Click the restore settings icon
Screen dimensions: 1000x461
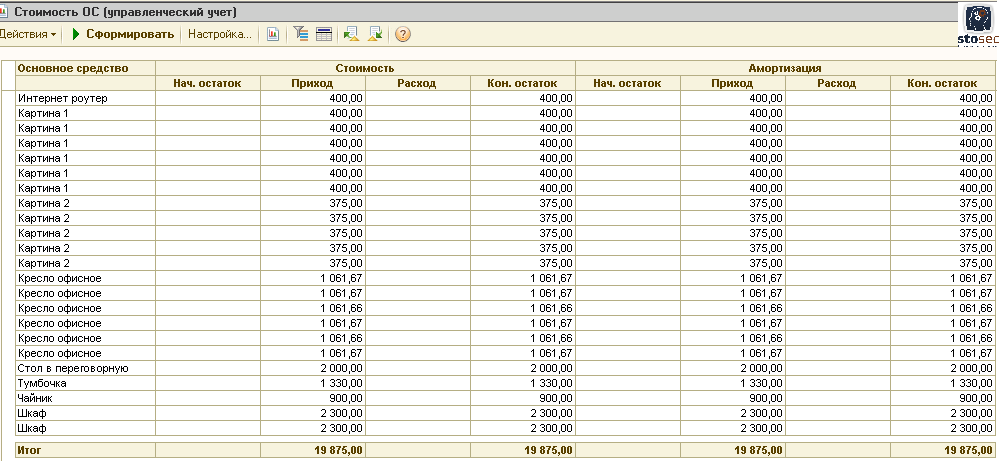coord(351,34)
